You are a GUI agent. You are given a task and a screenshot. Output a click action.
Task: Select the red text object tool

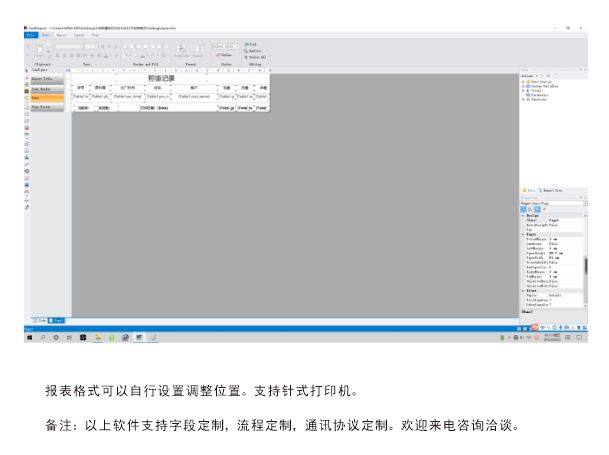click(27, 78)
